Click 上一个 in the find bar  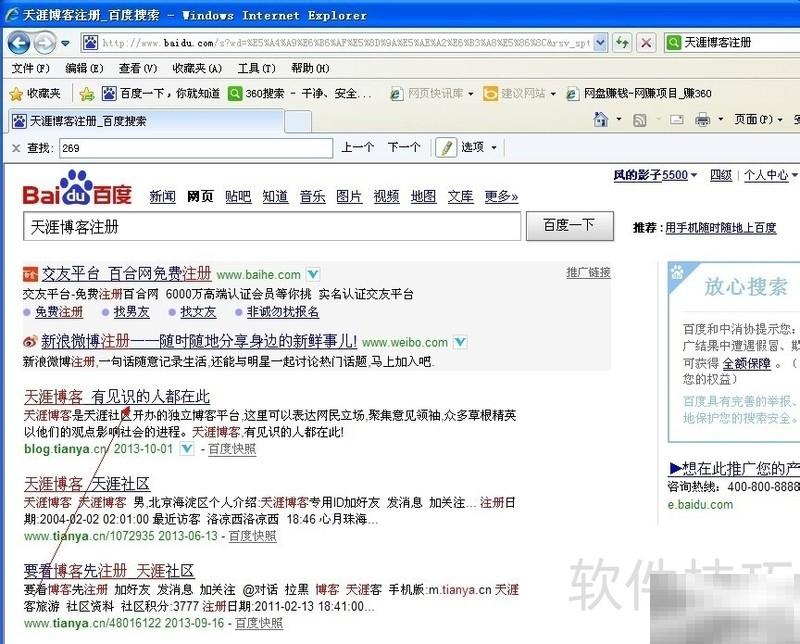coord(357,147)
